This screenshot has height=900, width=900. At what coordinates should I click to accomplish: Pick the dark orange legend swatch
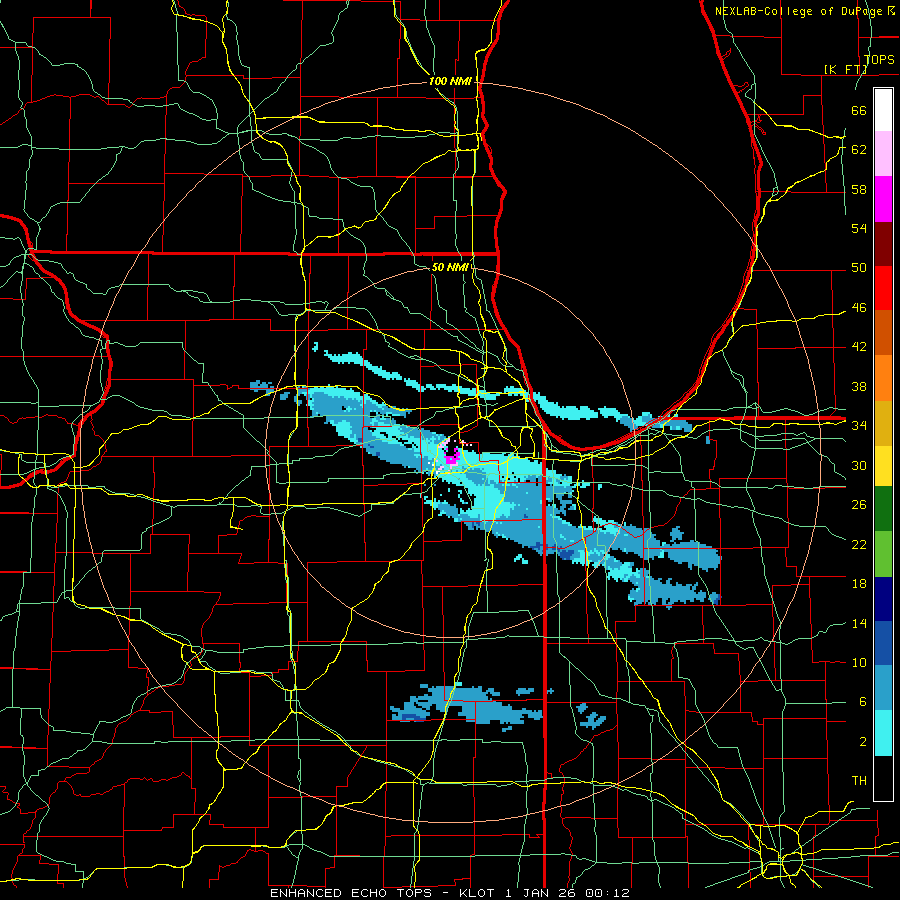click(x=883, y=333)
